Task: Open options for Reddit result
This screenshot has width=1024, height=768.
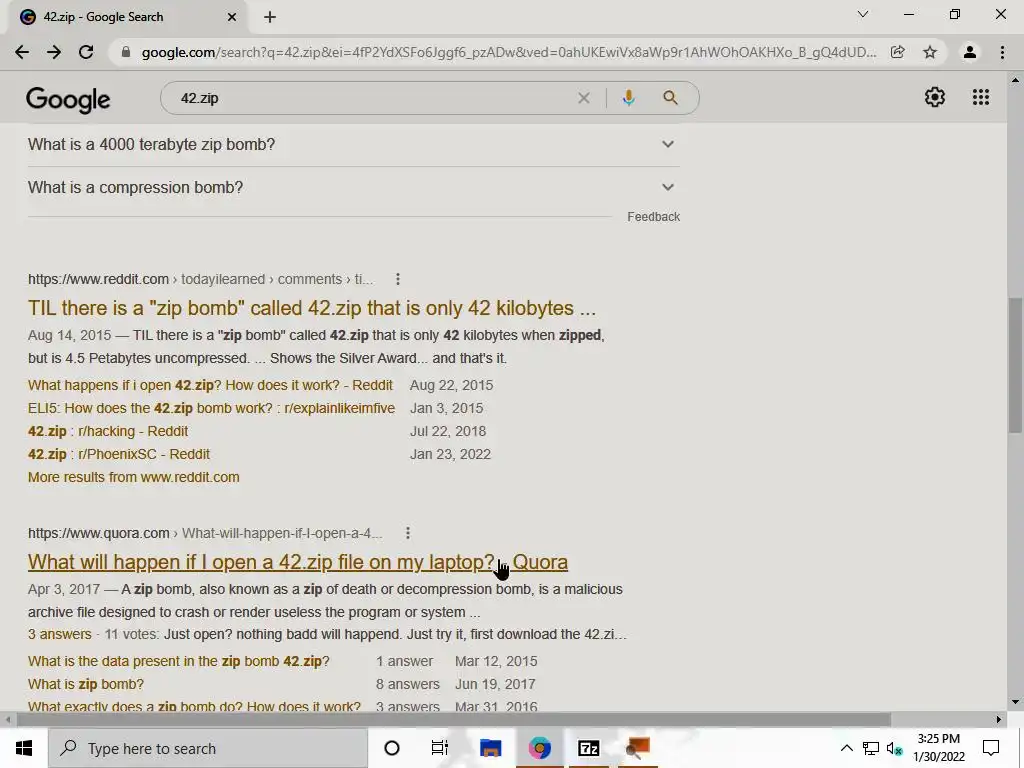Action: tap(398, 280)
